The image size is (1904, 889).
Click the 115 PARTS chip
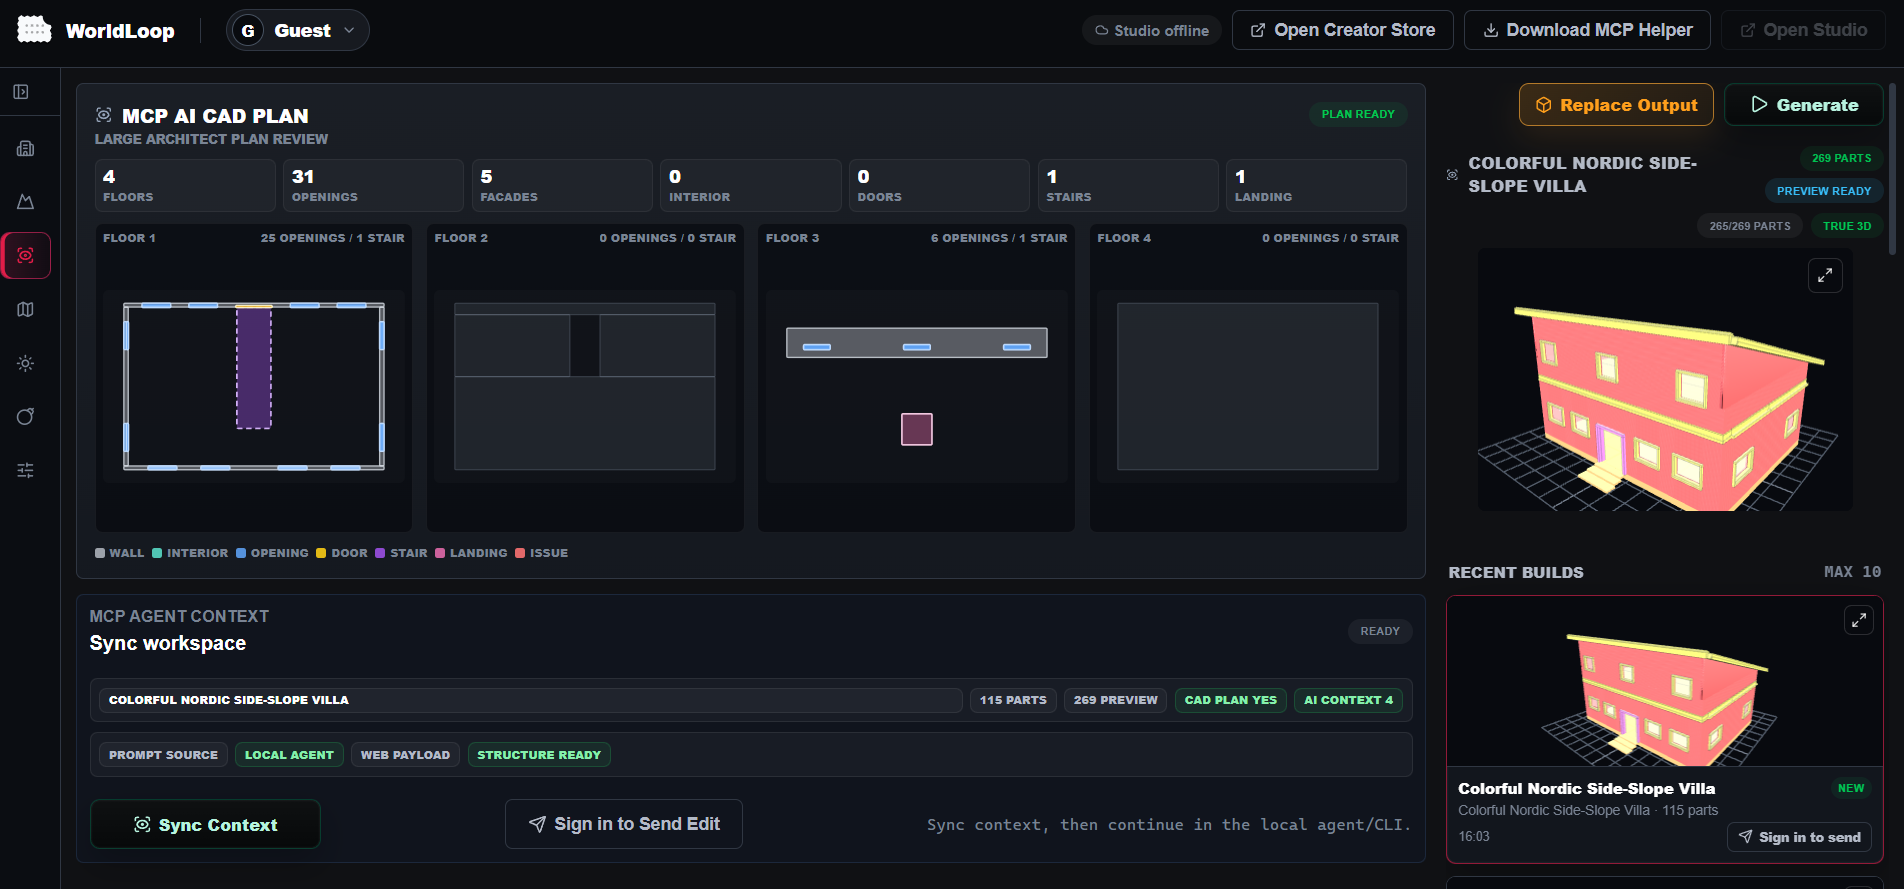click(x=1013, y=700)
